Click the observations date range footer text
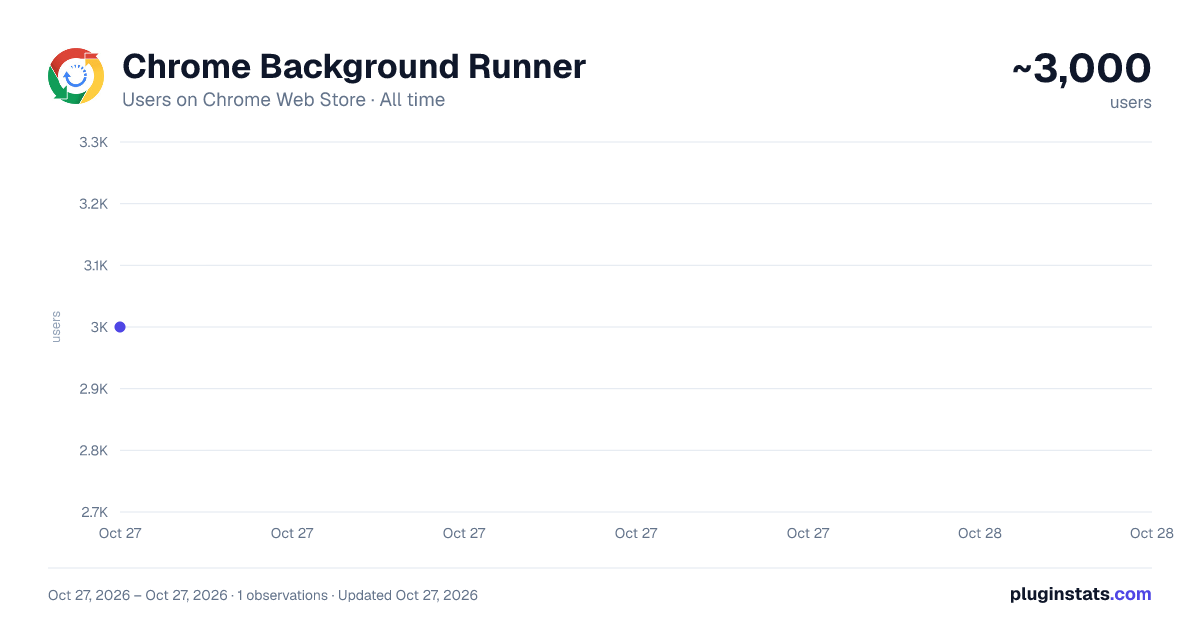The height and width of the screenshot is (630, 1200). [x=263, y=595]
